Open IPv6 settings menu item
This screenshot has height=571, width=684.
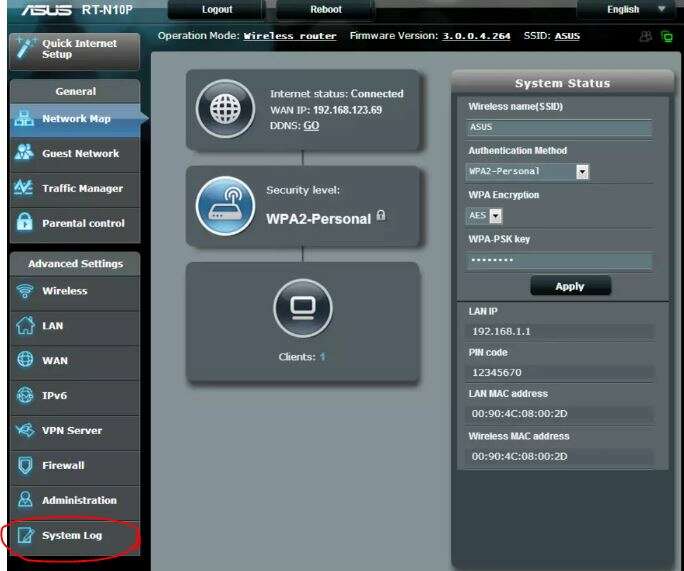75,396
